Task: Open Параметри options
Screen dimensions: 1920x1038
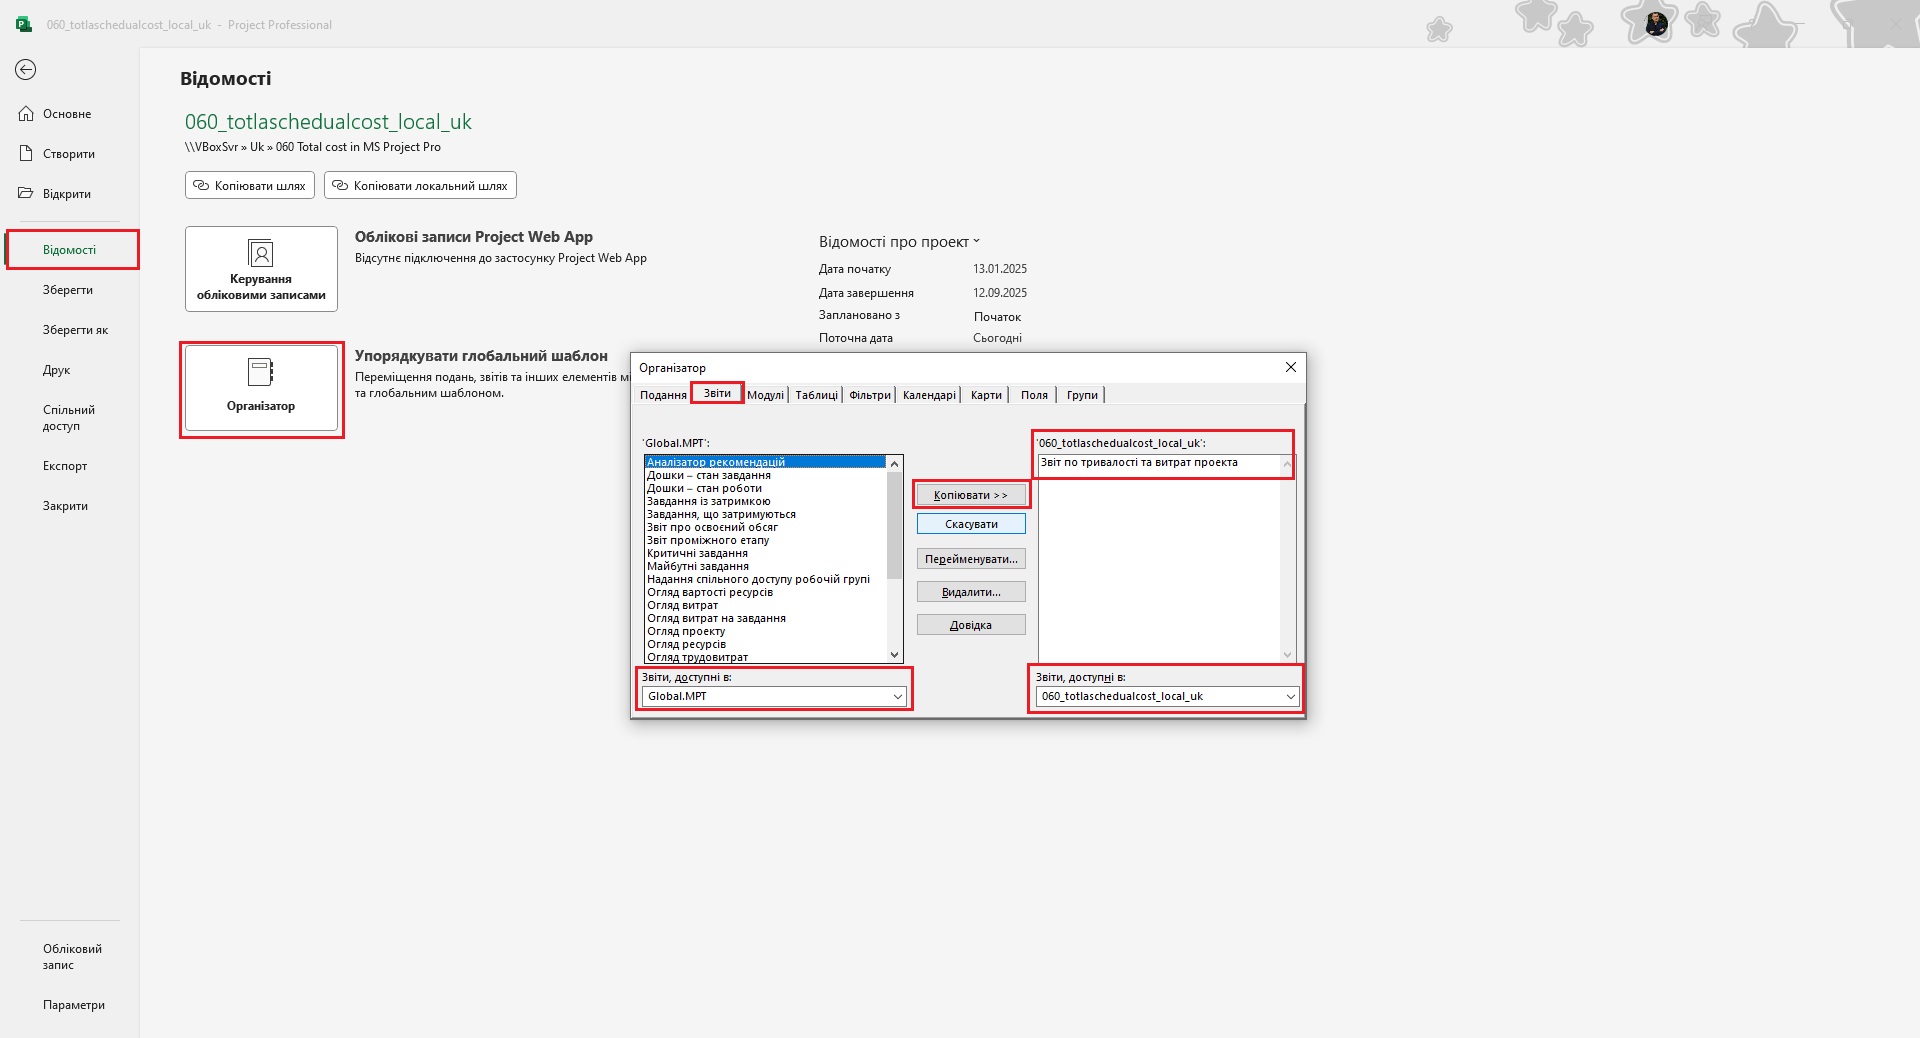Action: coord(74,1005)
